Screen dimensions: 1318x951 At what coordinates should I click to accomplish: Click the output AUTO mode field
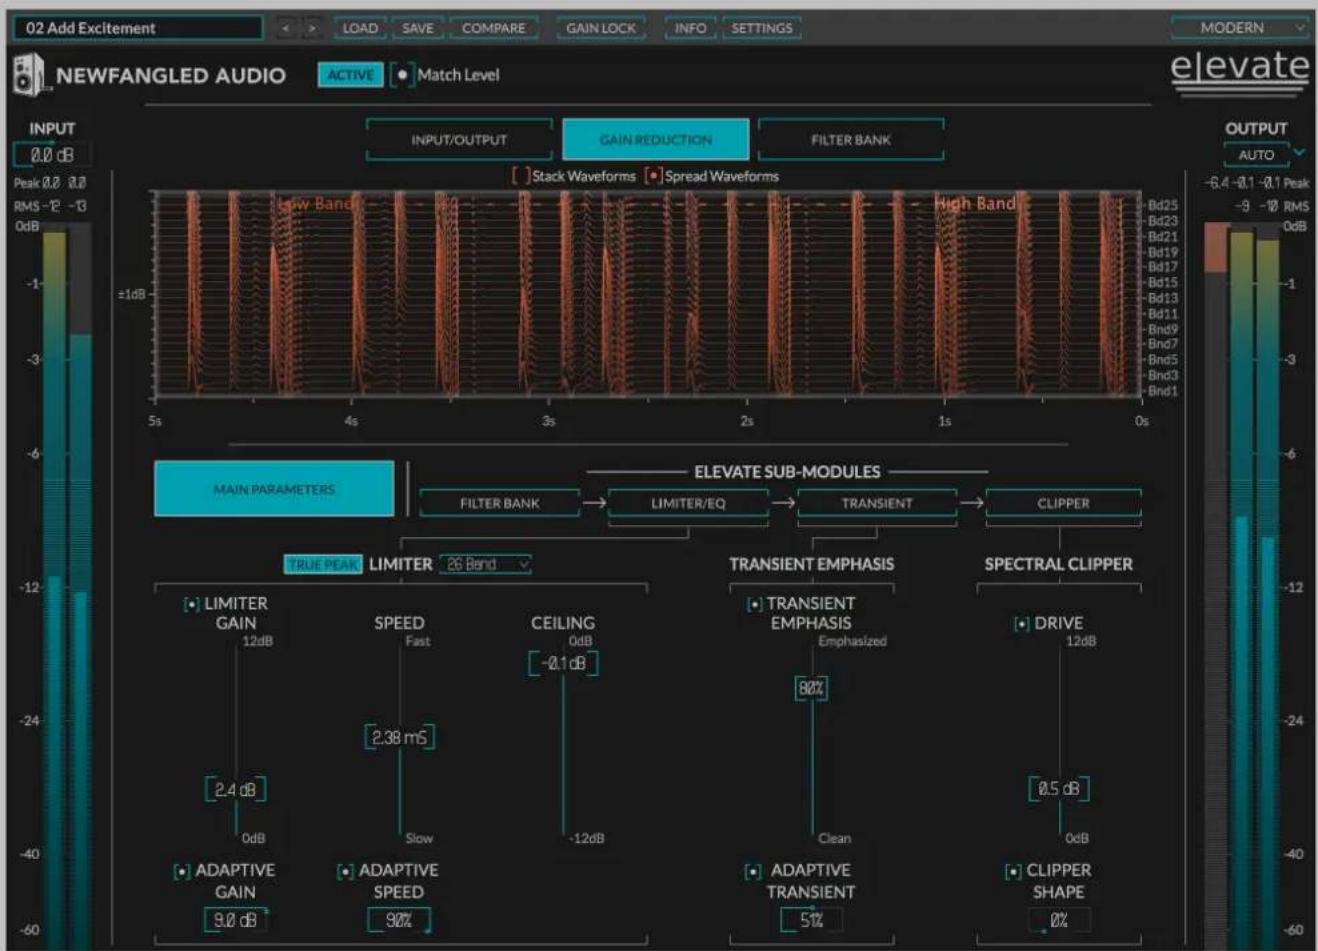[x=1256, y=155]
